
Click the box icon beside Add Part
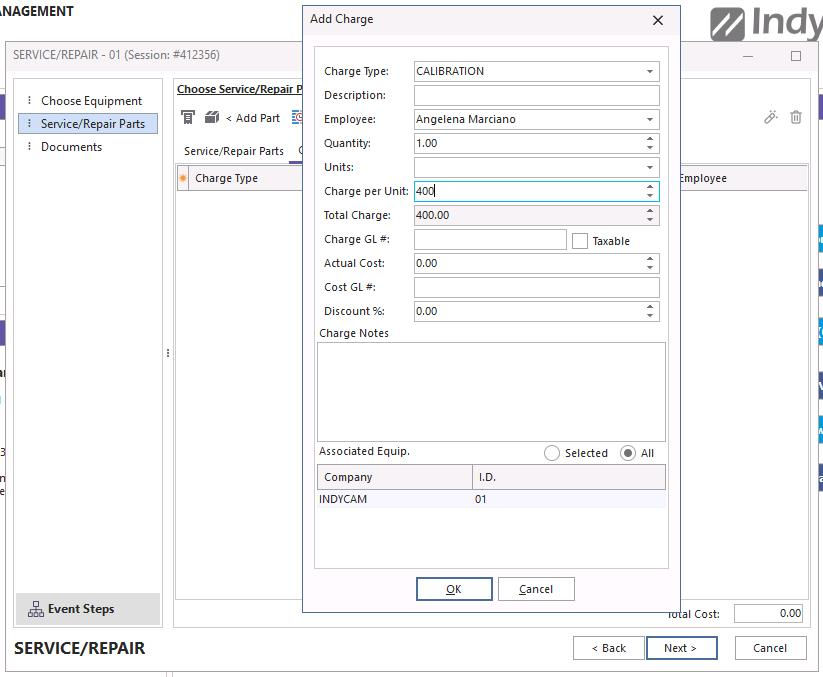[x=212, y=118]
